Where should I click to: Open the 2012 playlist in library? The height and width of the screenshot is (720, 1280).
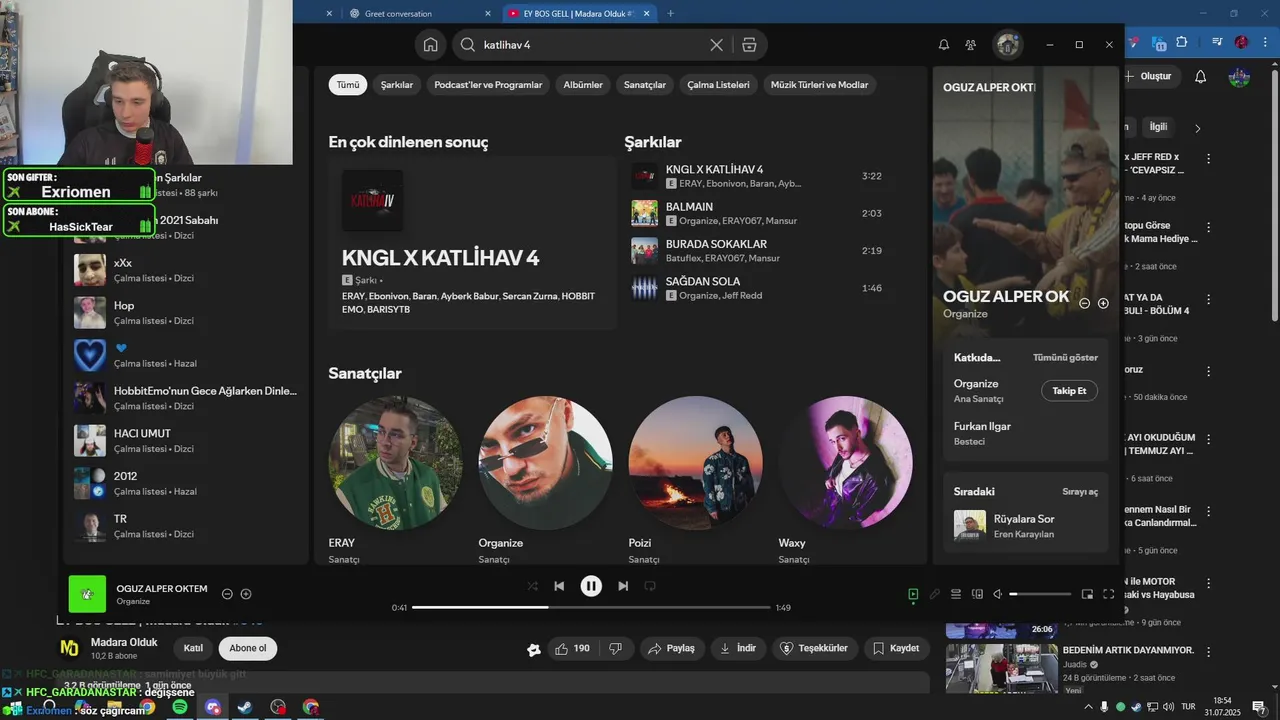click(187, 483)
